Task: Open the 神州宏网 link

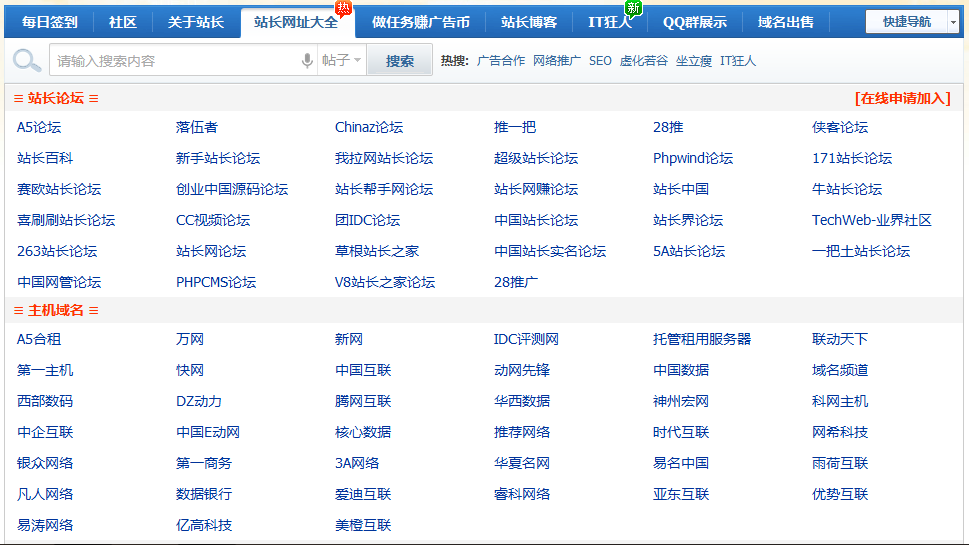Action: [681, 401]
